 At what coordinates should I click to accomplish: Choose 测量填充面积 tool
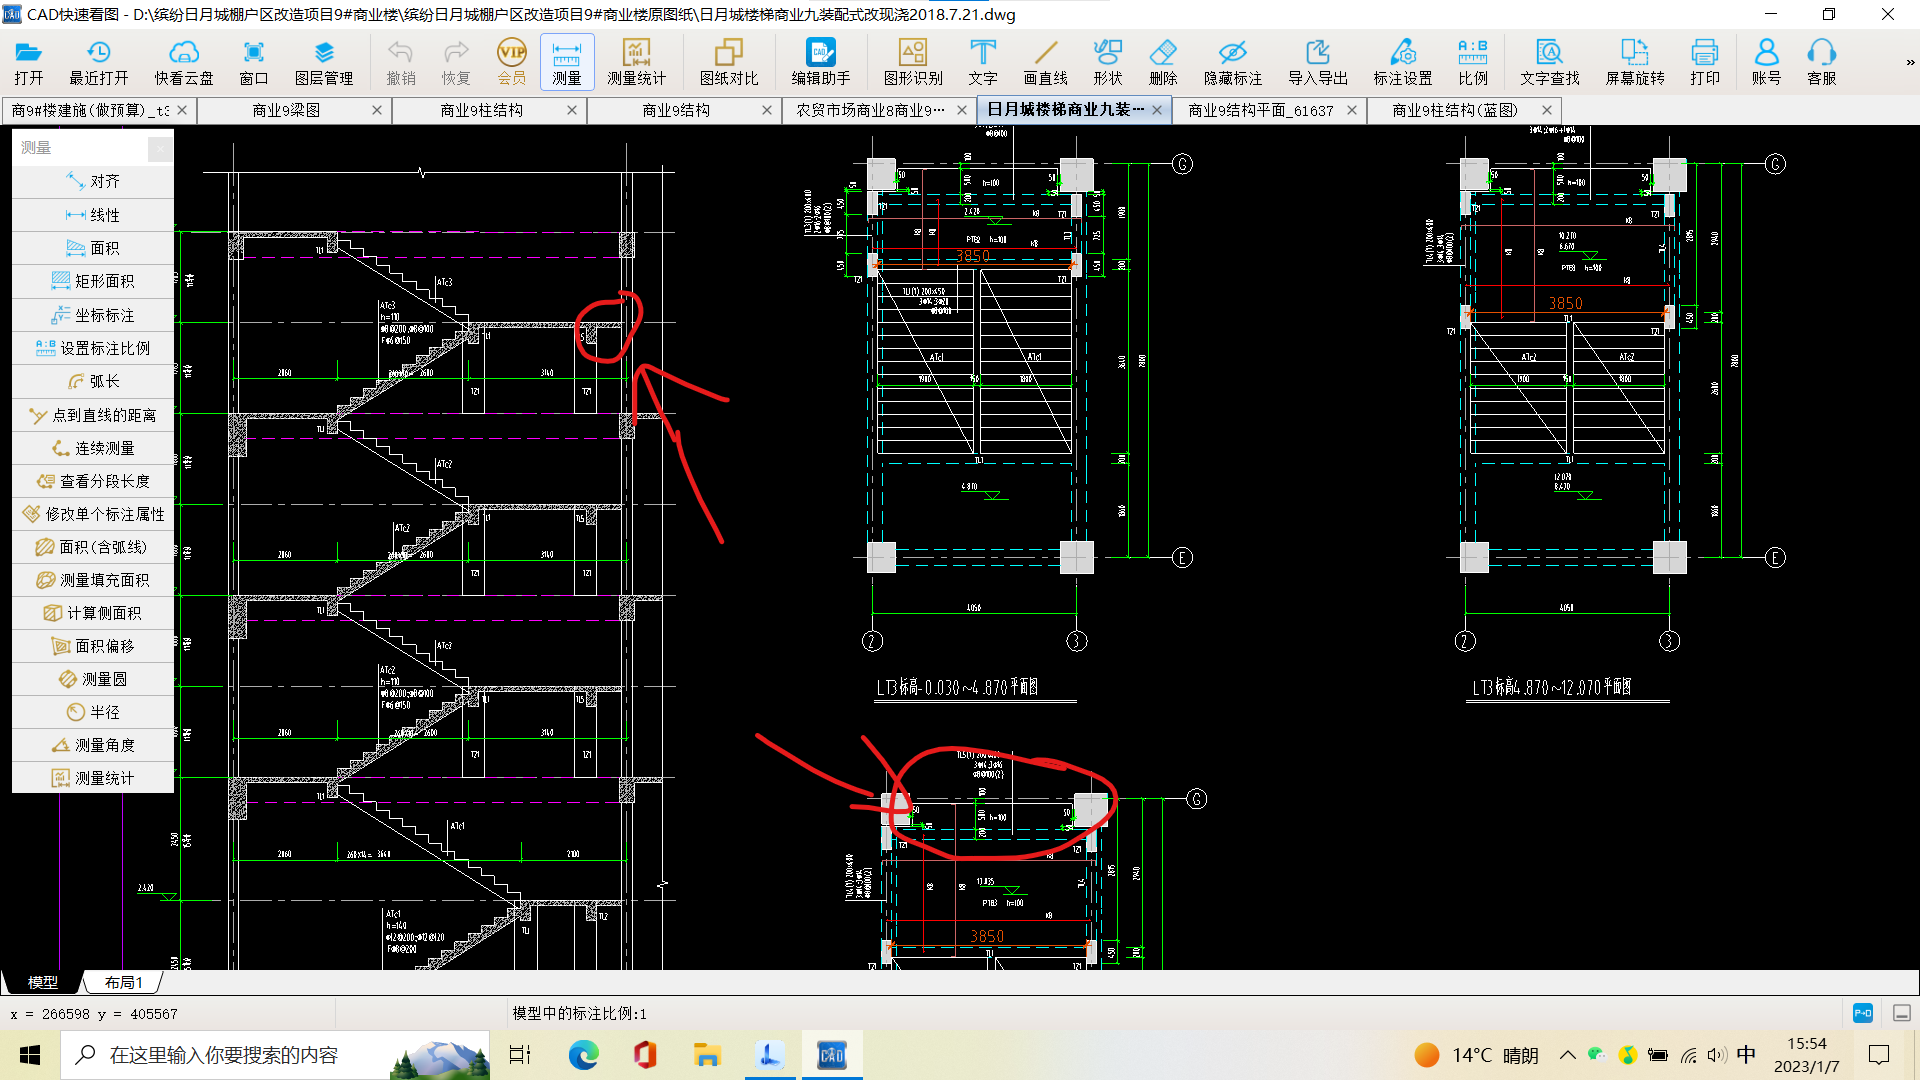(93, 580)
